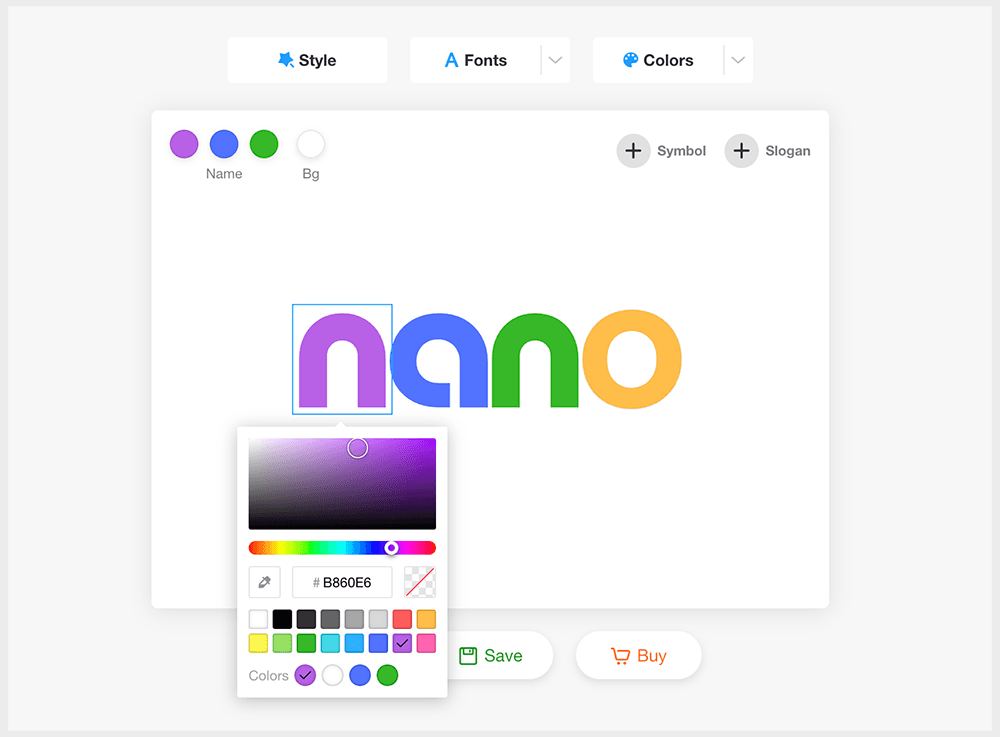Choose the white circle in Colors row
The width and height of the screenshot is (1000, 737).
(x=332, y=675)
